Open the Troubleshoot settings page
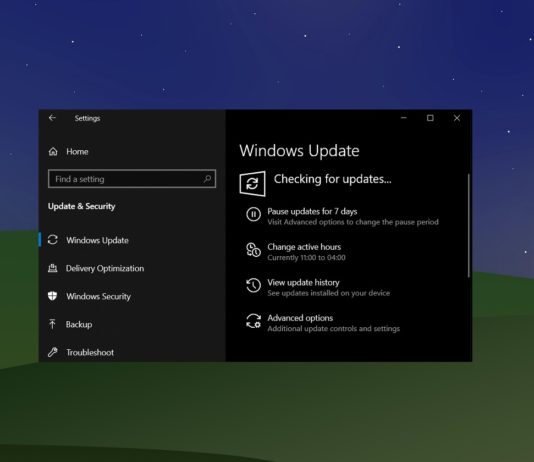Image resolution: width=534 pixels, height=462 pixels. pos(90,352)
